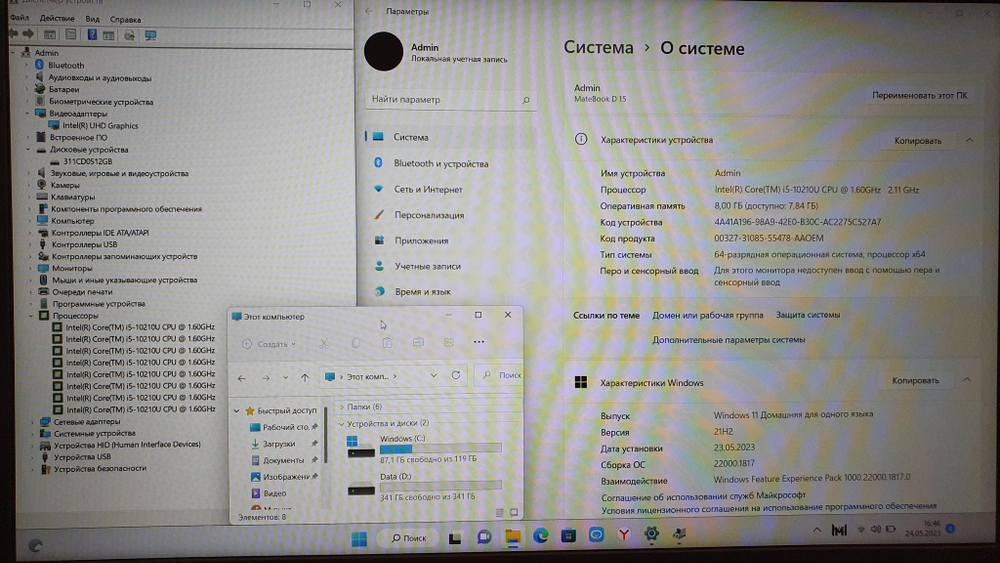Copy Windows specifications with Копировать
1000x563 pixels.
(915, 380)
